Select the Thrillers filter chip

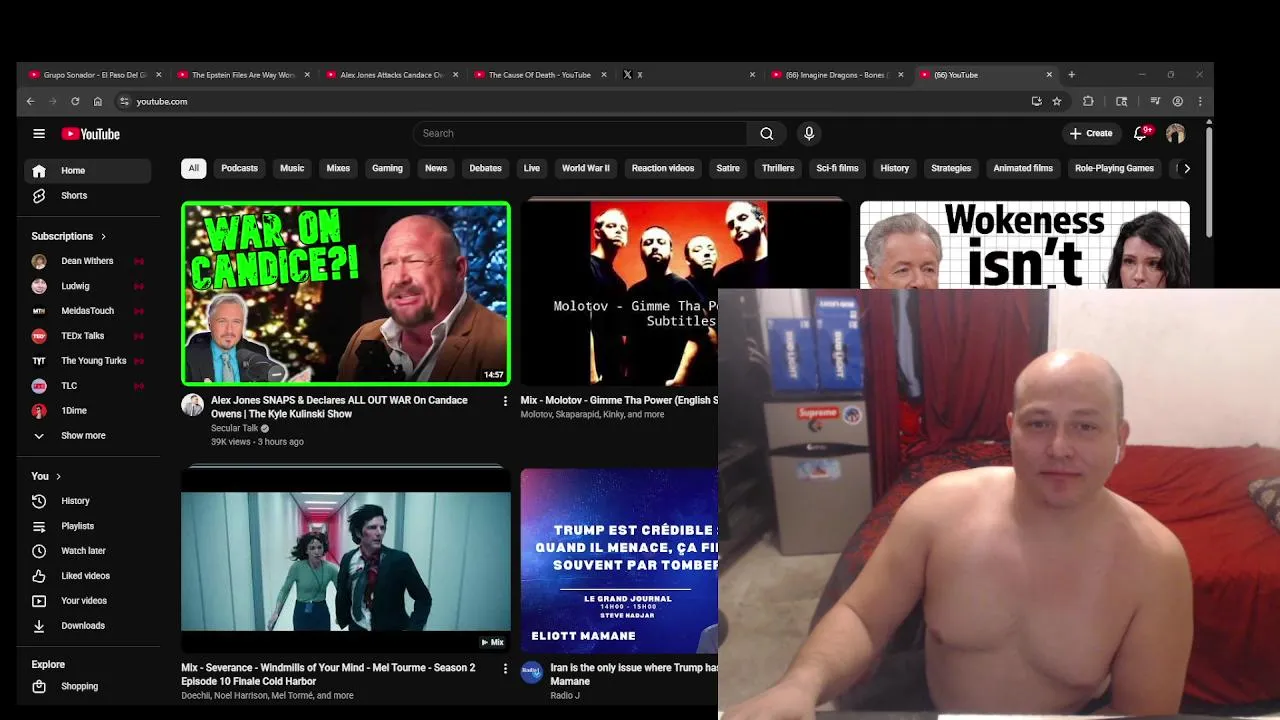pyautogui.click(x=778, y=168)
